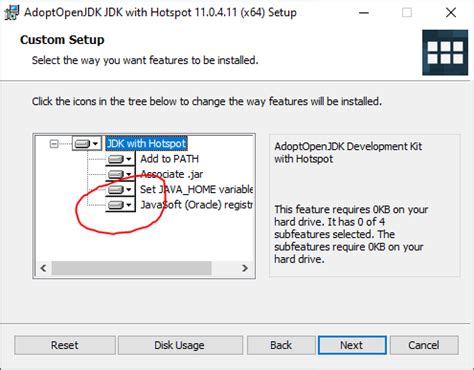The height and width of the screenshot is (370, 474).
Task: Select the Set JAVA_HOME variable feature label
Action: tap(196, 189)
